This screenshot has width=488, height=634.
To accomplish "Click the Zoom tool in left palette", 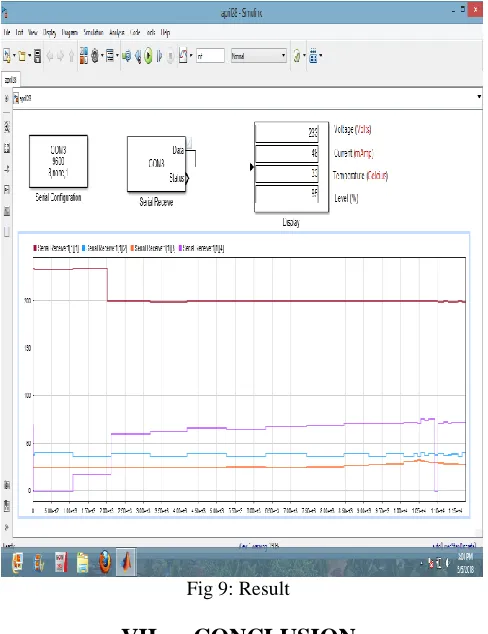I will point(7,127).
